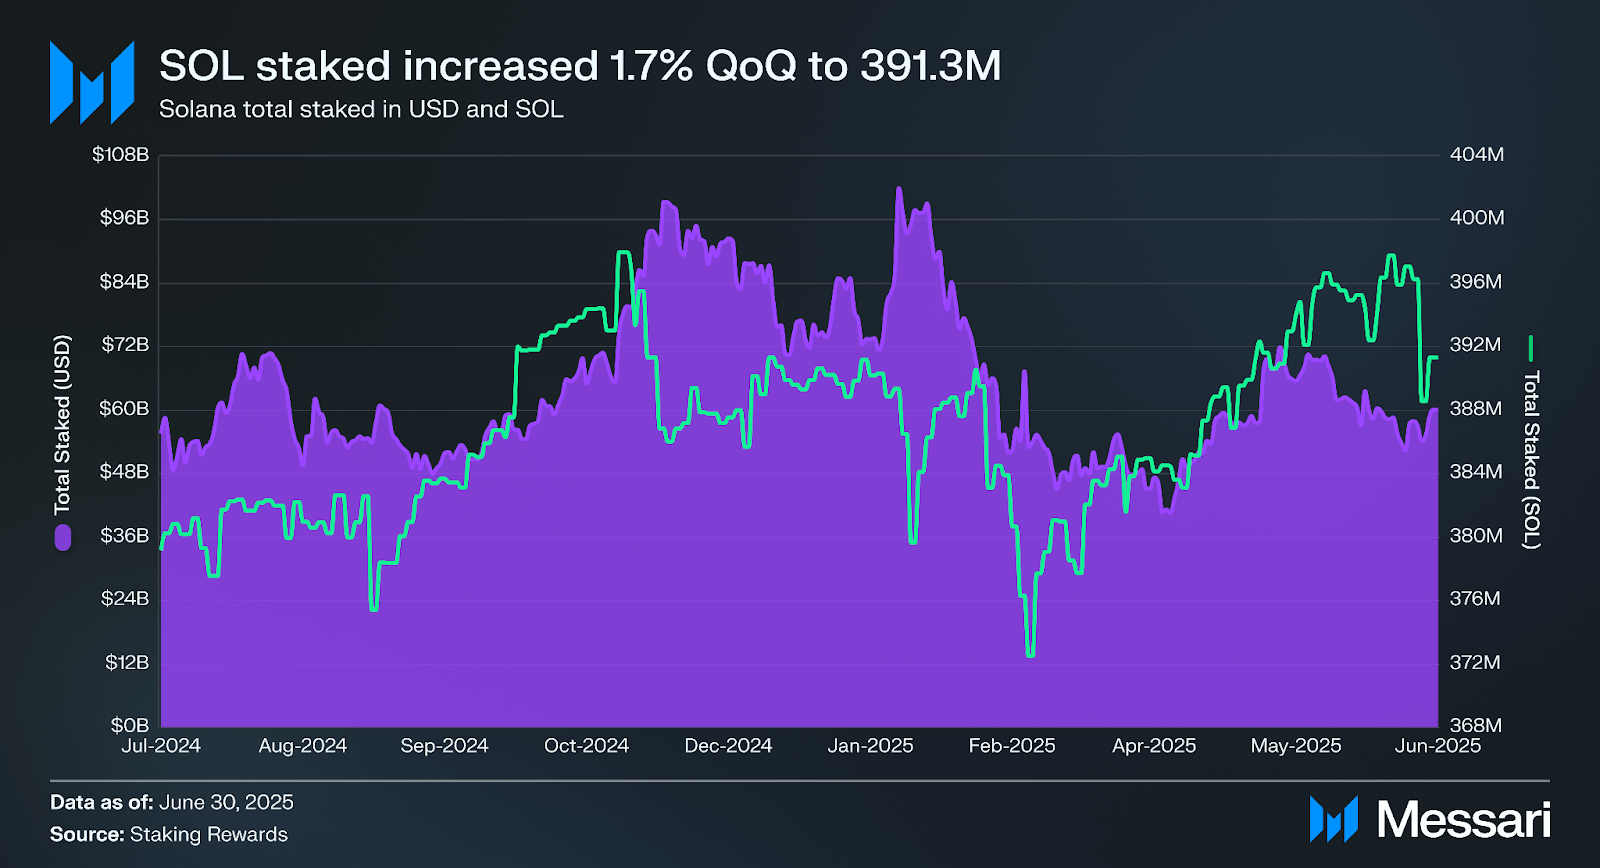
Task: Select the Oct-2024 x-axis label
Action: click(x=586, y=746)
